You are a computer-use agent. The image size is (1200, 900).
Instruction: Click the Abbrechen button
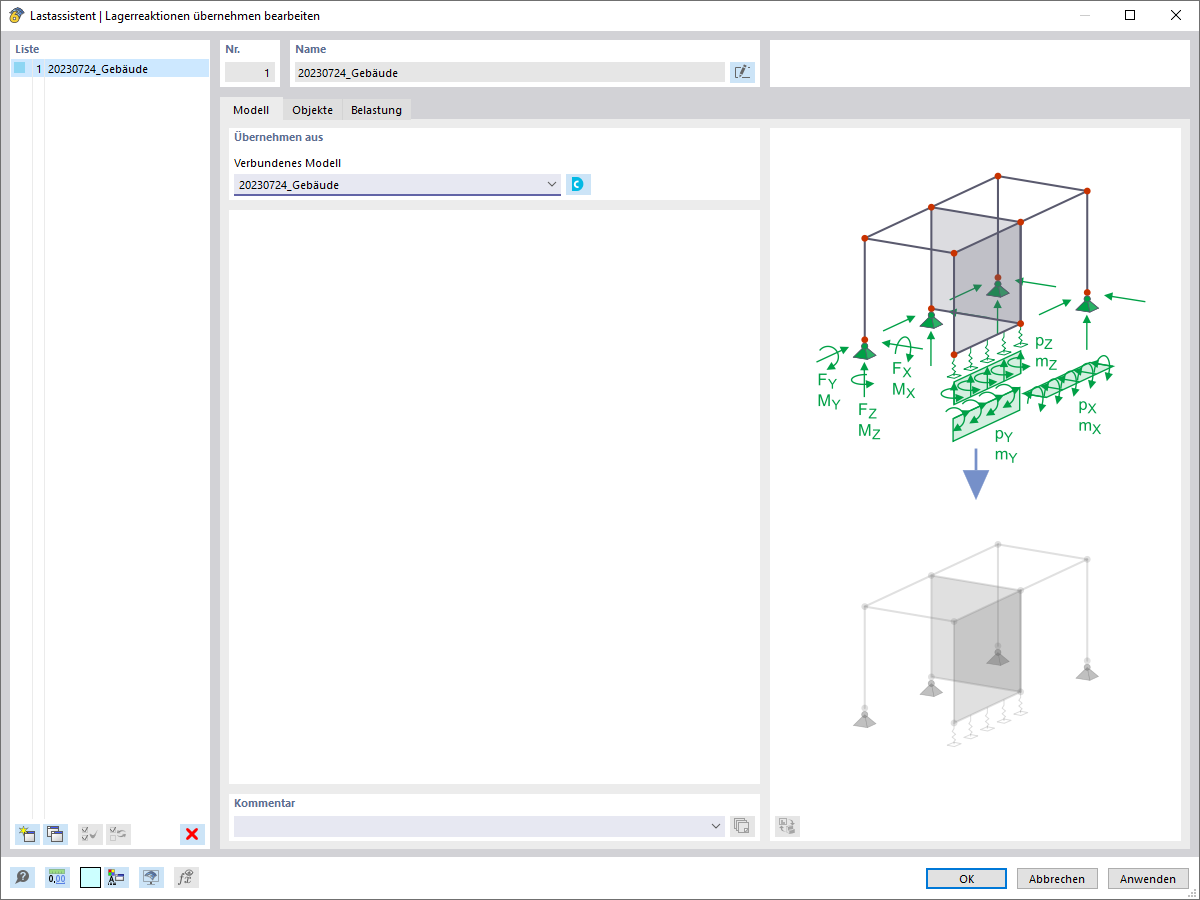tap(1057, 879)
